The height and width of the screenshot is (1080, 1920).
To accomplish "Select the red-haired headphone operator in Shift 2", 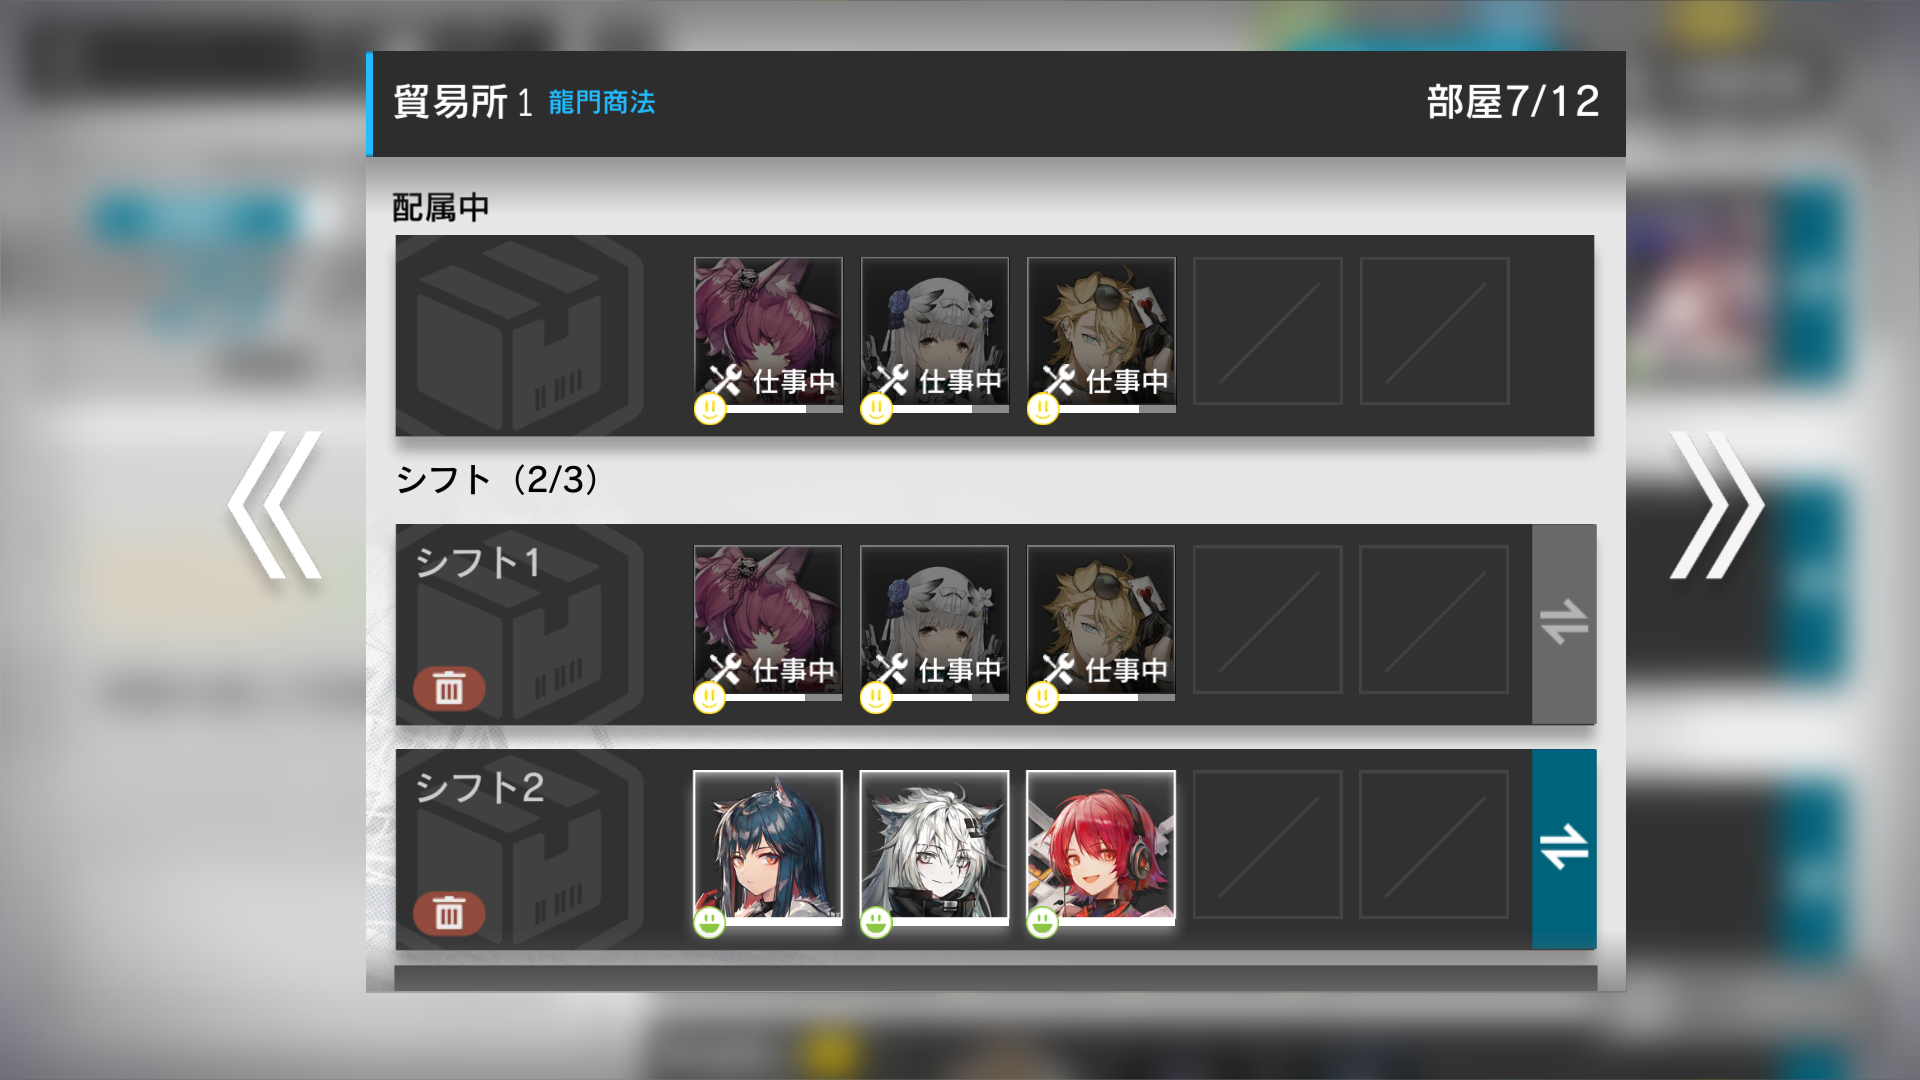I will [x=1101, y=848].
